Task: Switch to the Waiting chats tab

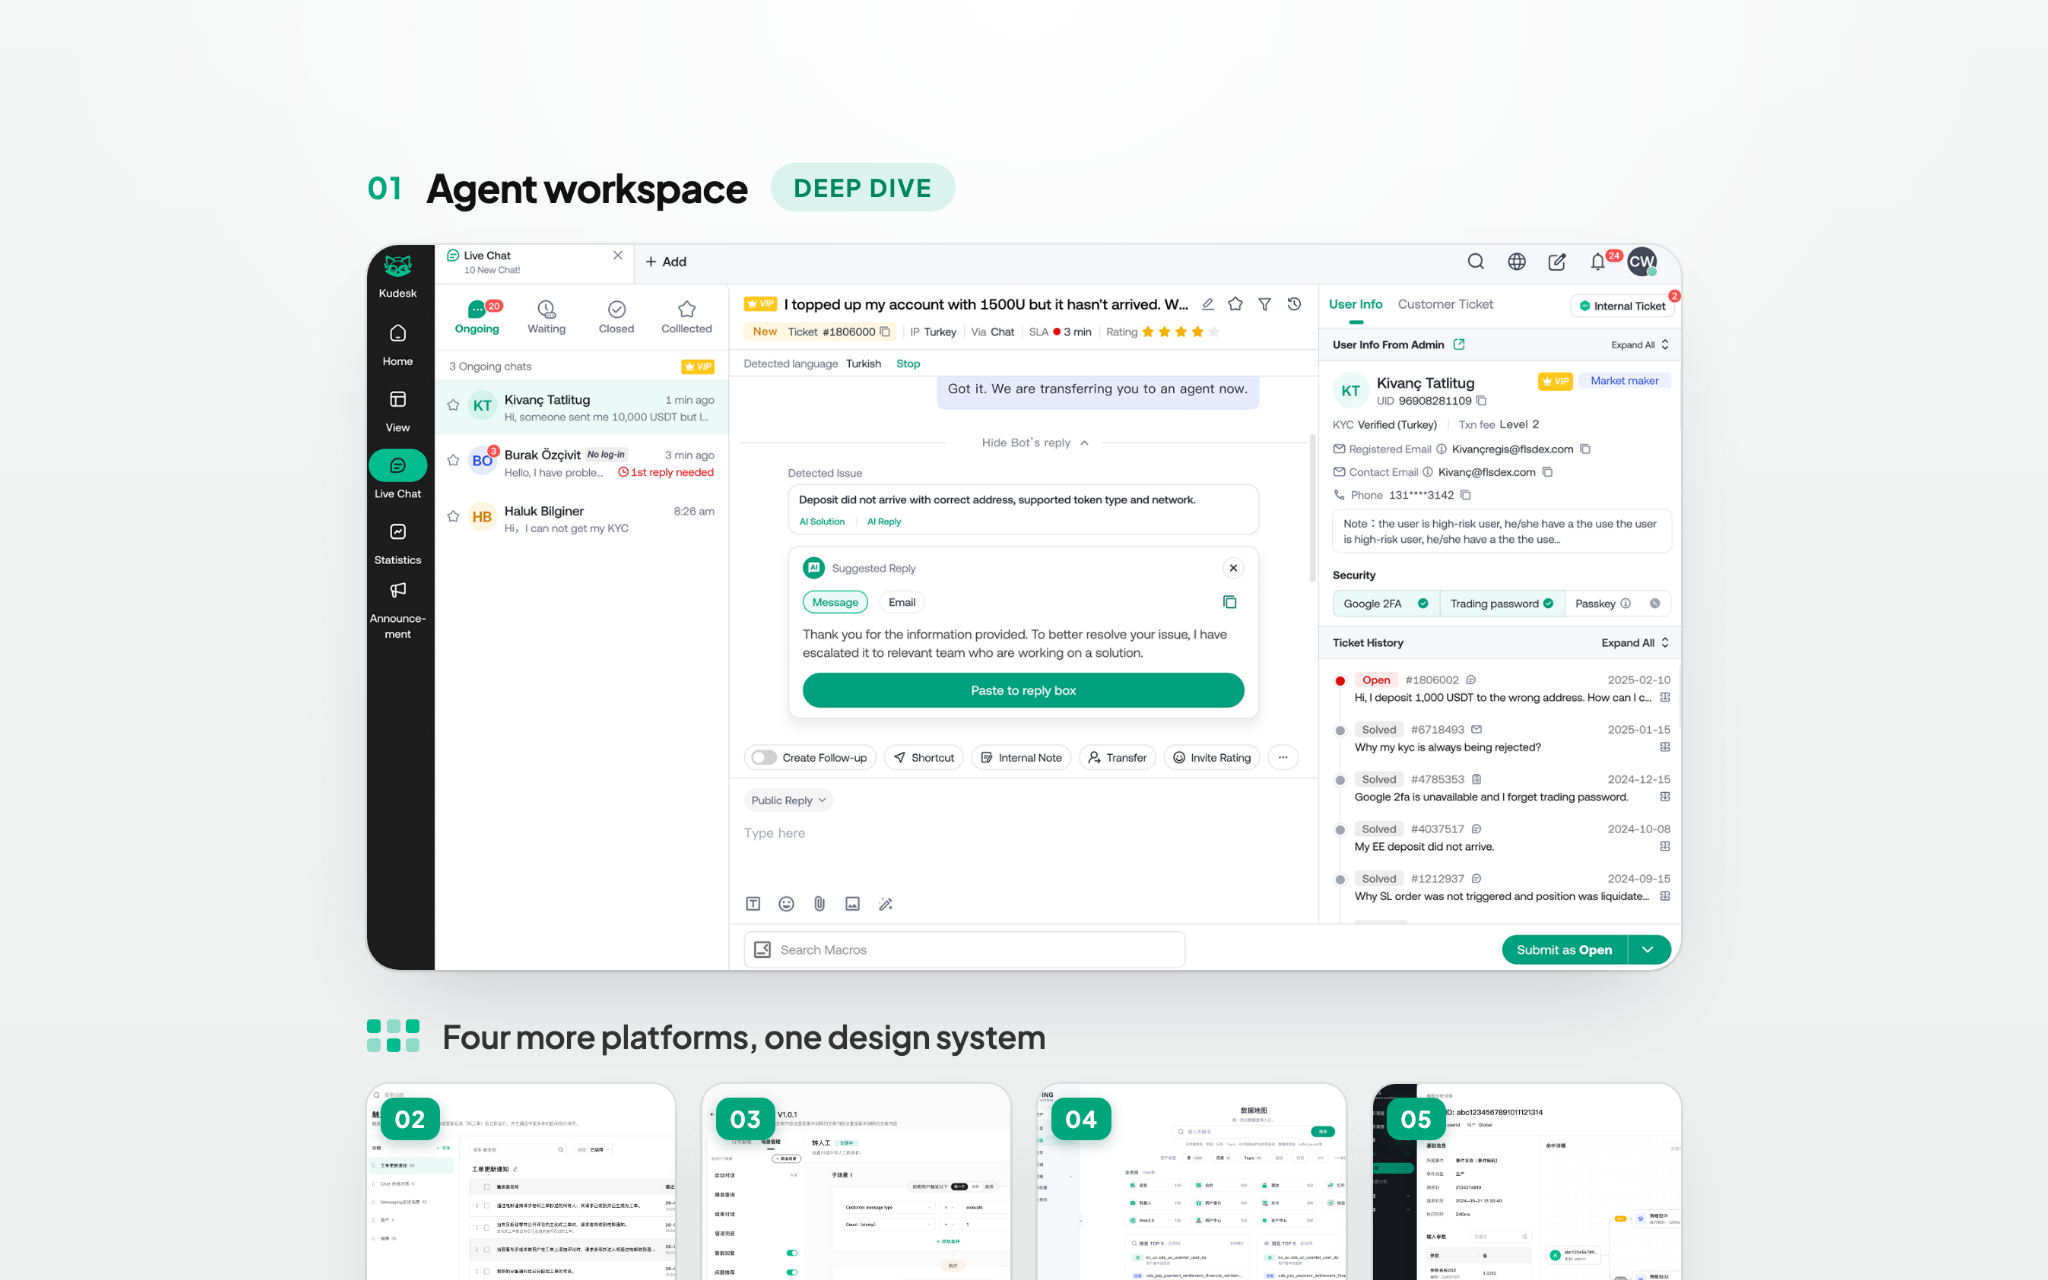Action: click(546, 316)
